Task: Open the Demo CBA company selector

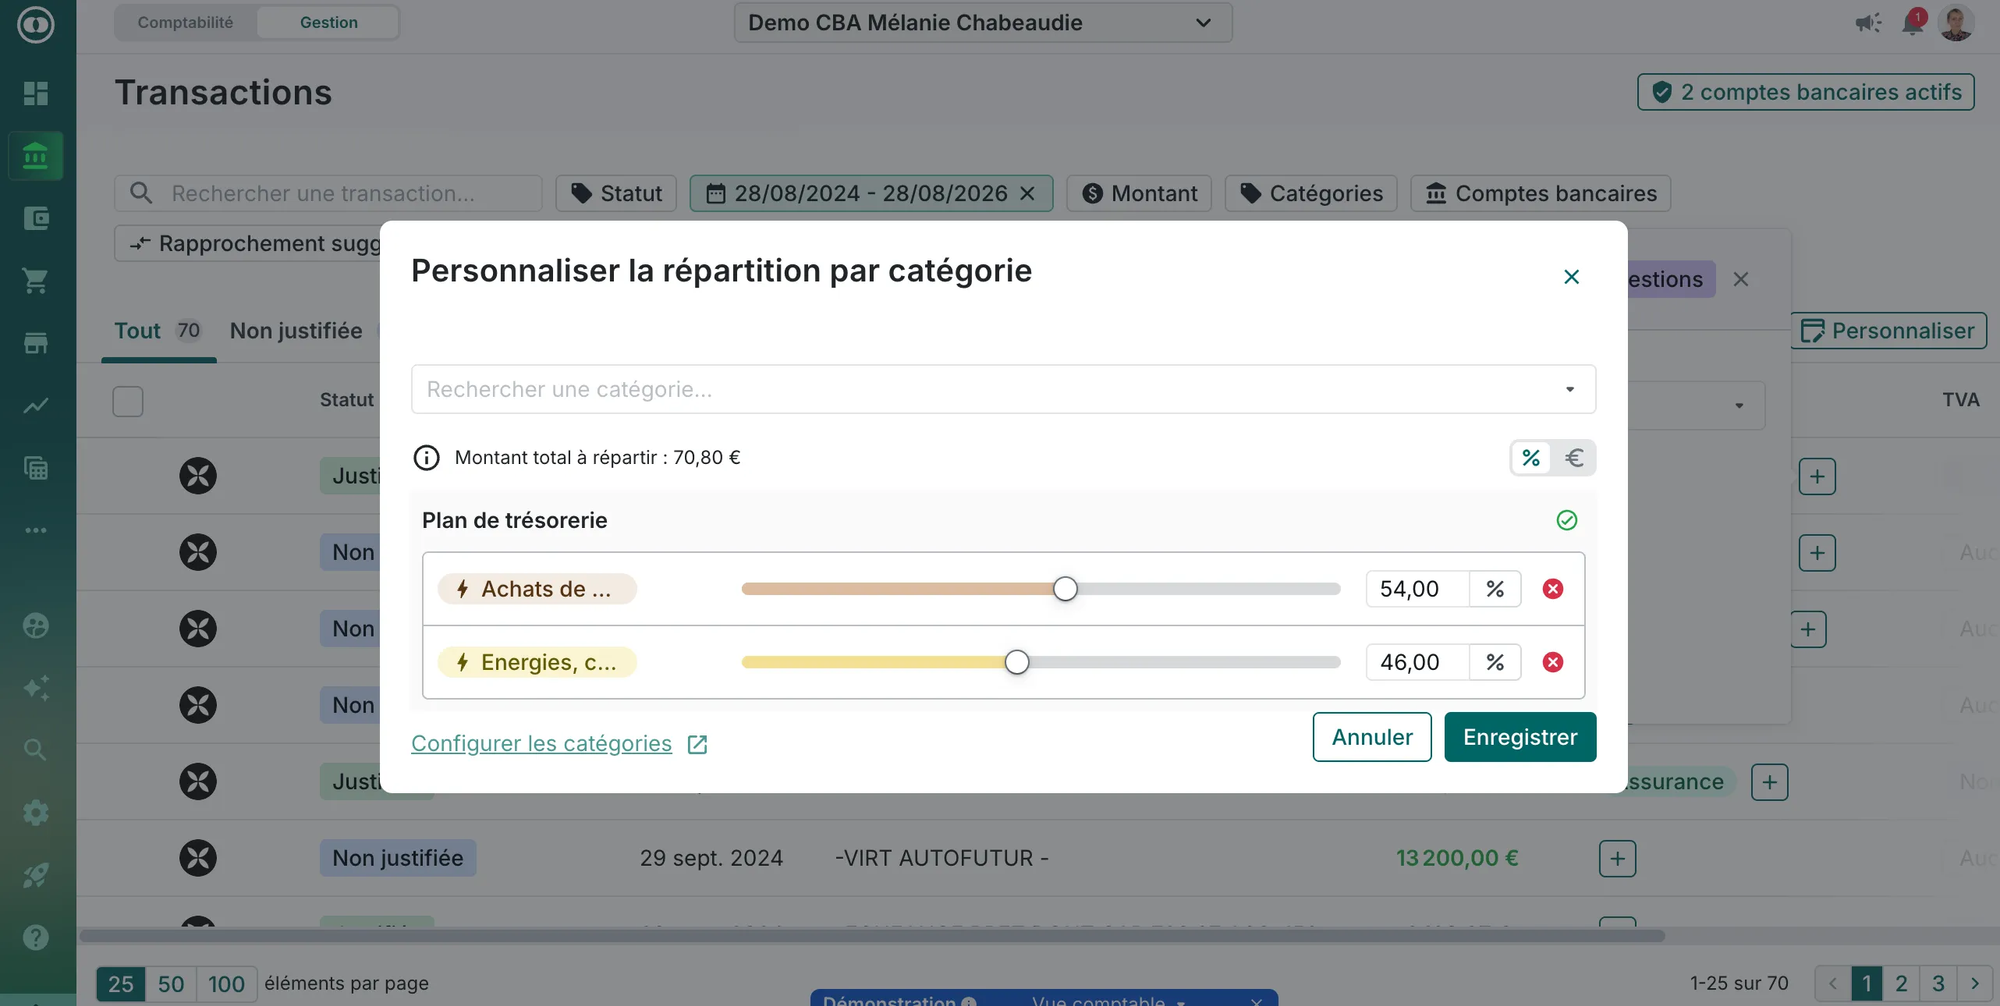Action: click(x=982, y=23)
